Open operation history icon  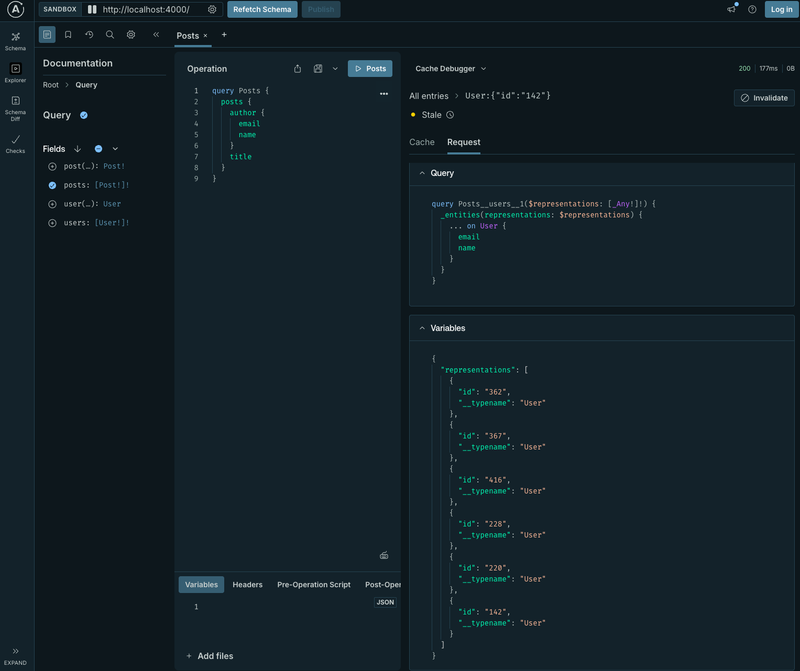coord(90,34)
